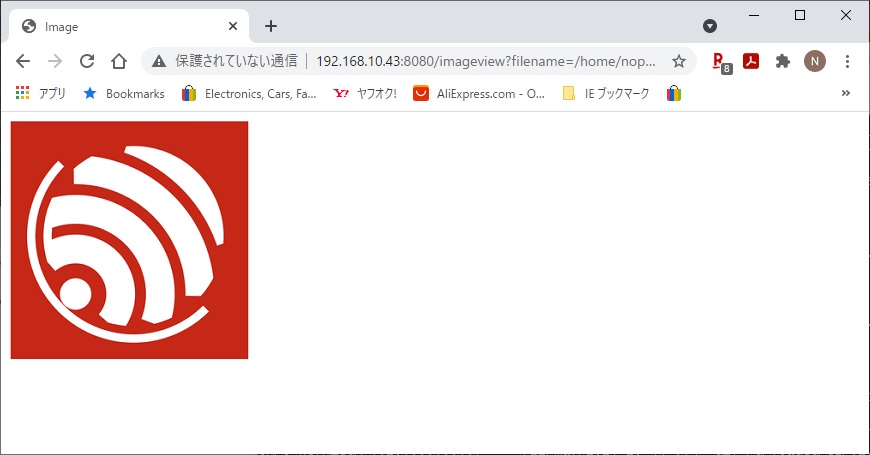Select the Image tab
Image resolution: width=870 pixels, height=455 pixels.
coord(129,26)
